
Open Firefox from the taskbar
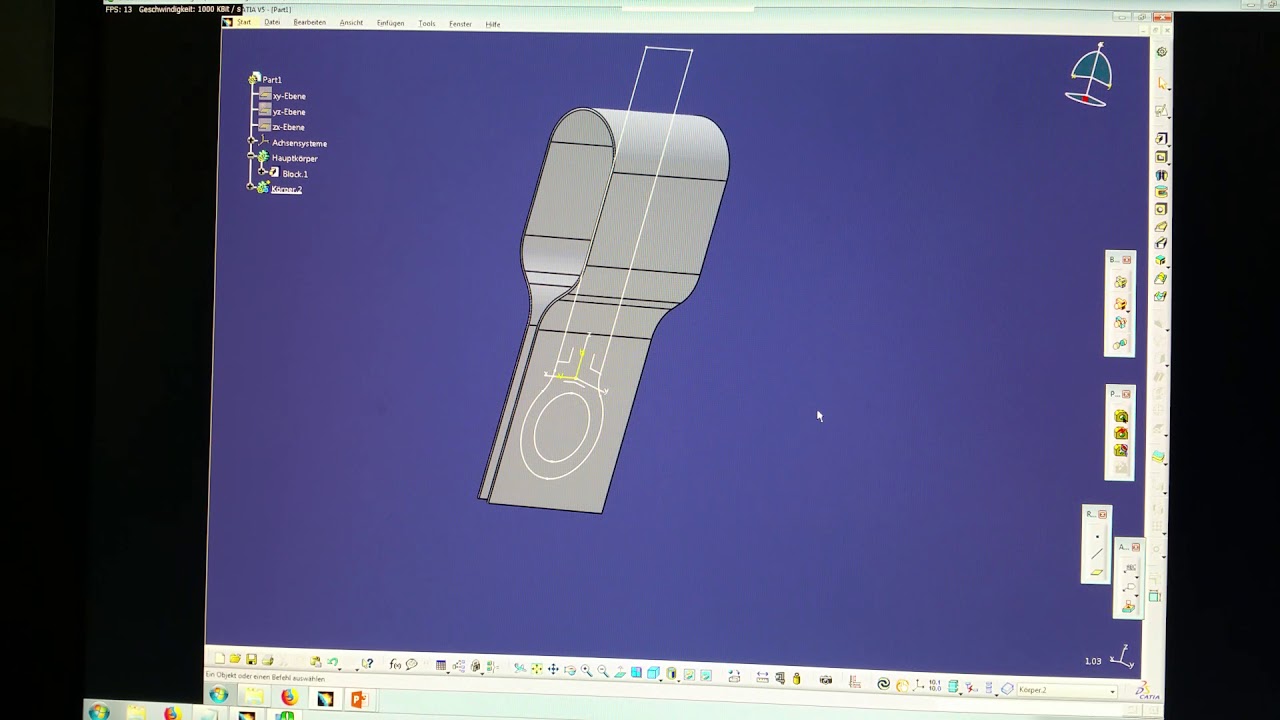[289, 696]
